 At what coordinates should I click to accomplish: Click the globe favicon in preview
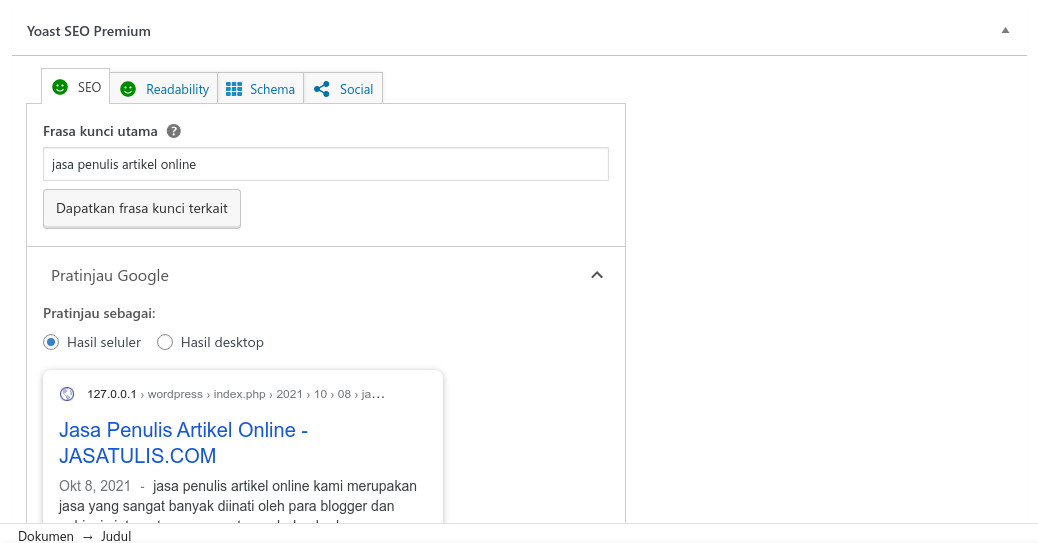(x=67, y=394)
